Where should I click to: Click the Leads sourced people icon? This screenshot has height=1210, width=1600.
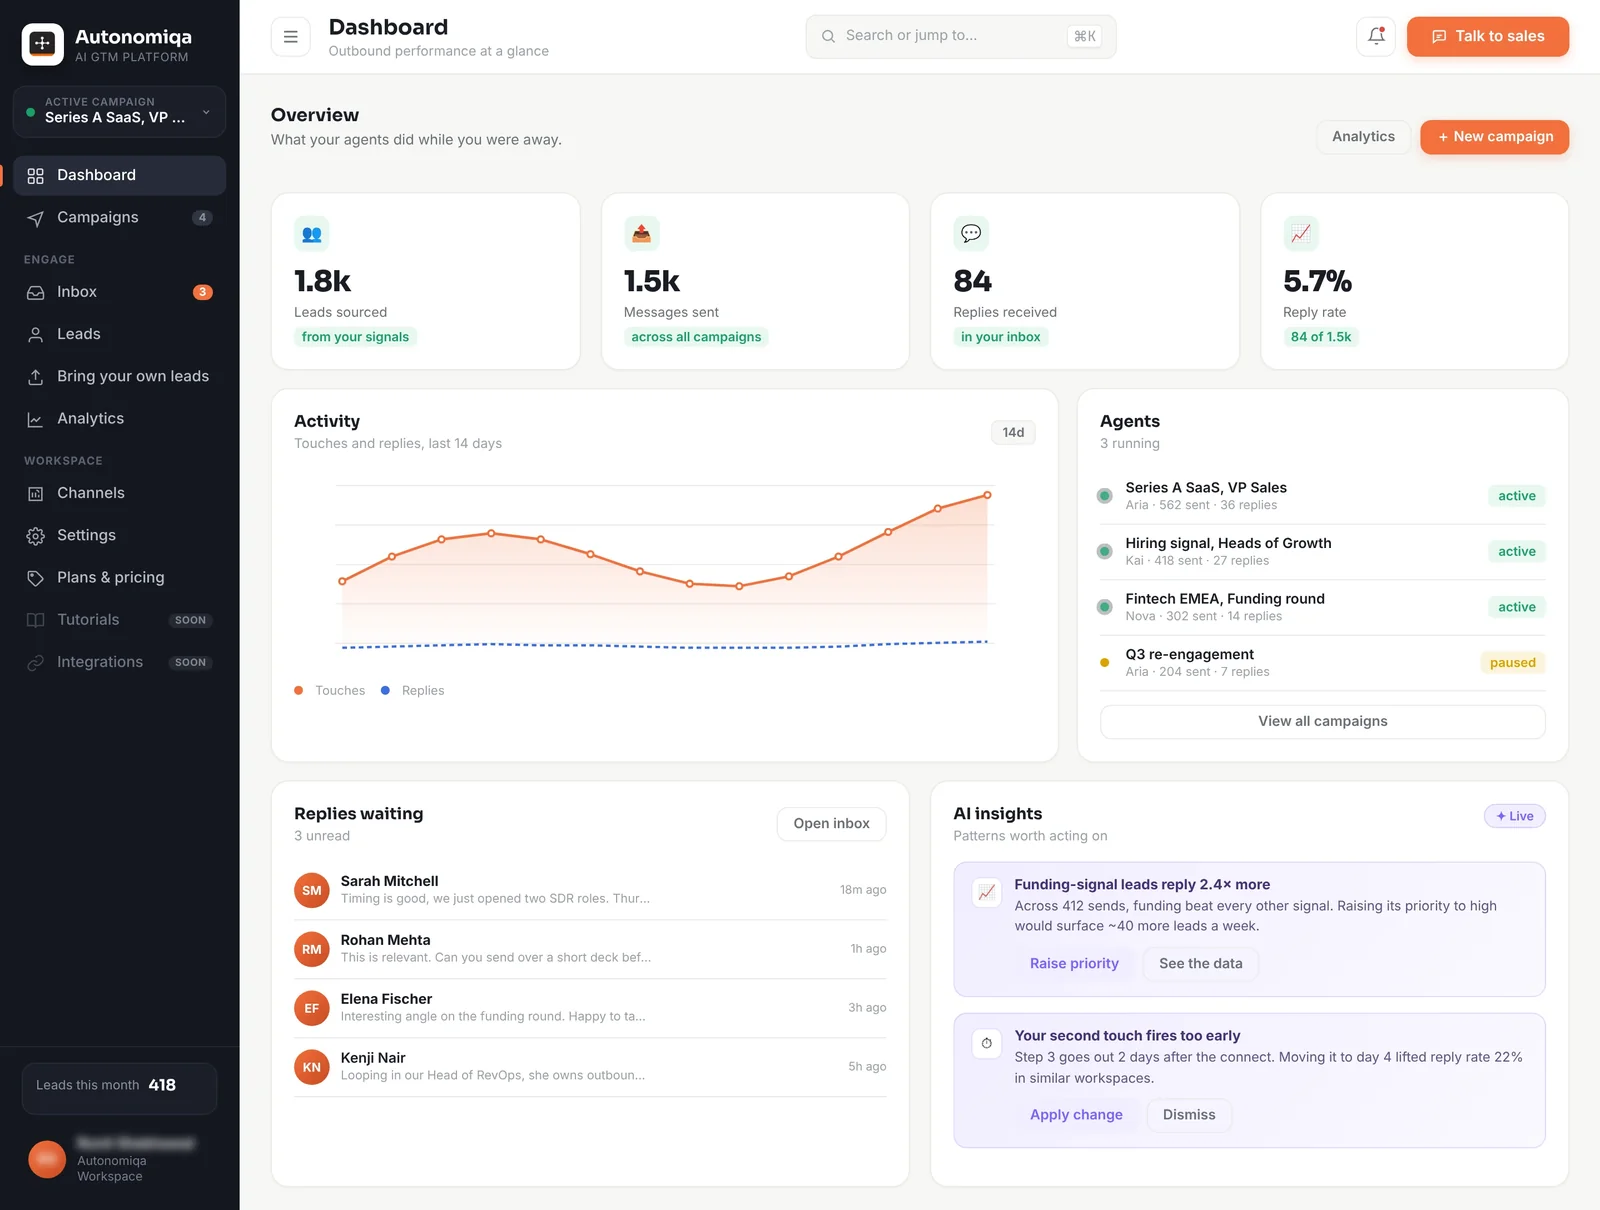pyautogui.click(x=312, y=234)
